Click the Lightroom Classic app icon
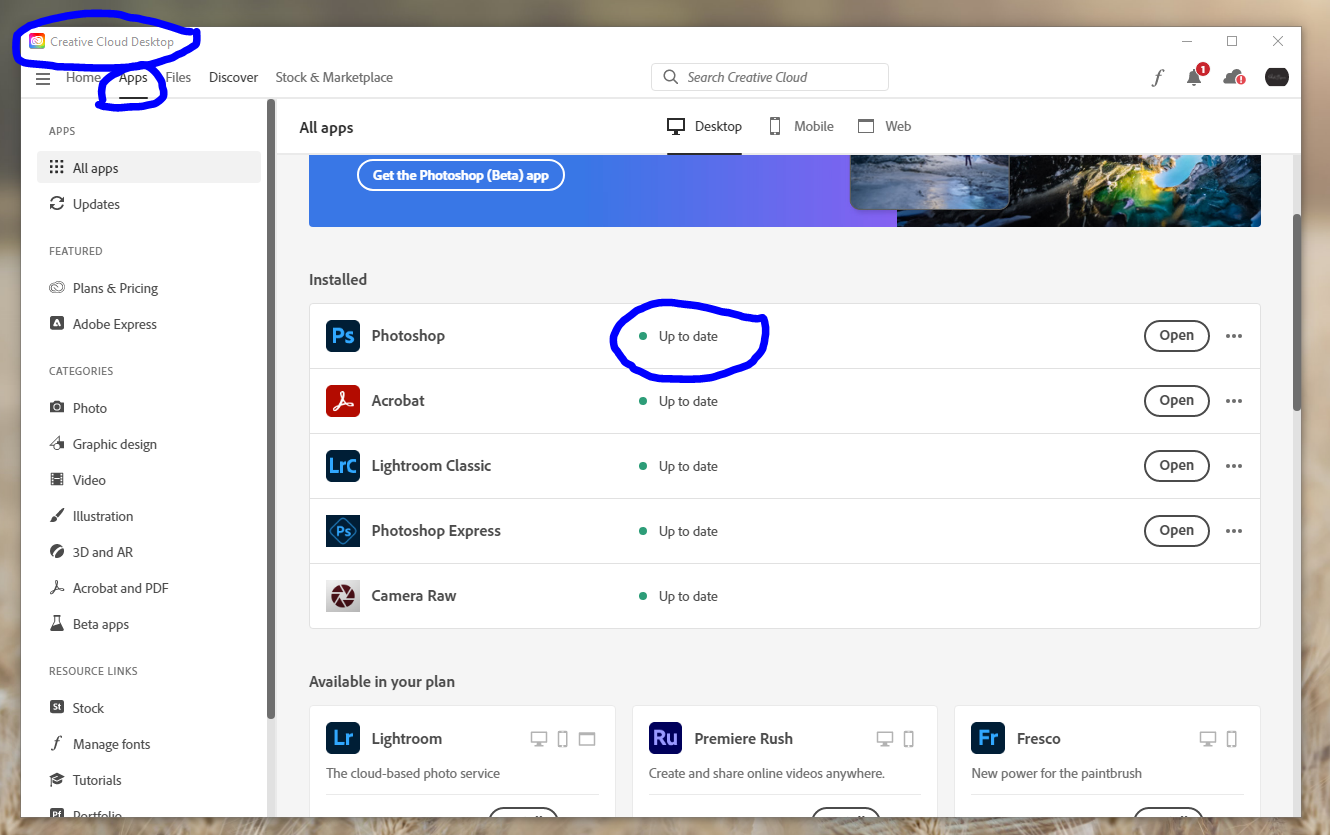The width and height of the screenshot is (1330, 835). (x=343, y=466)
